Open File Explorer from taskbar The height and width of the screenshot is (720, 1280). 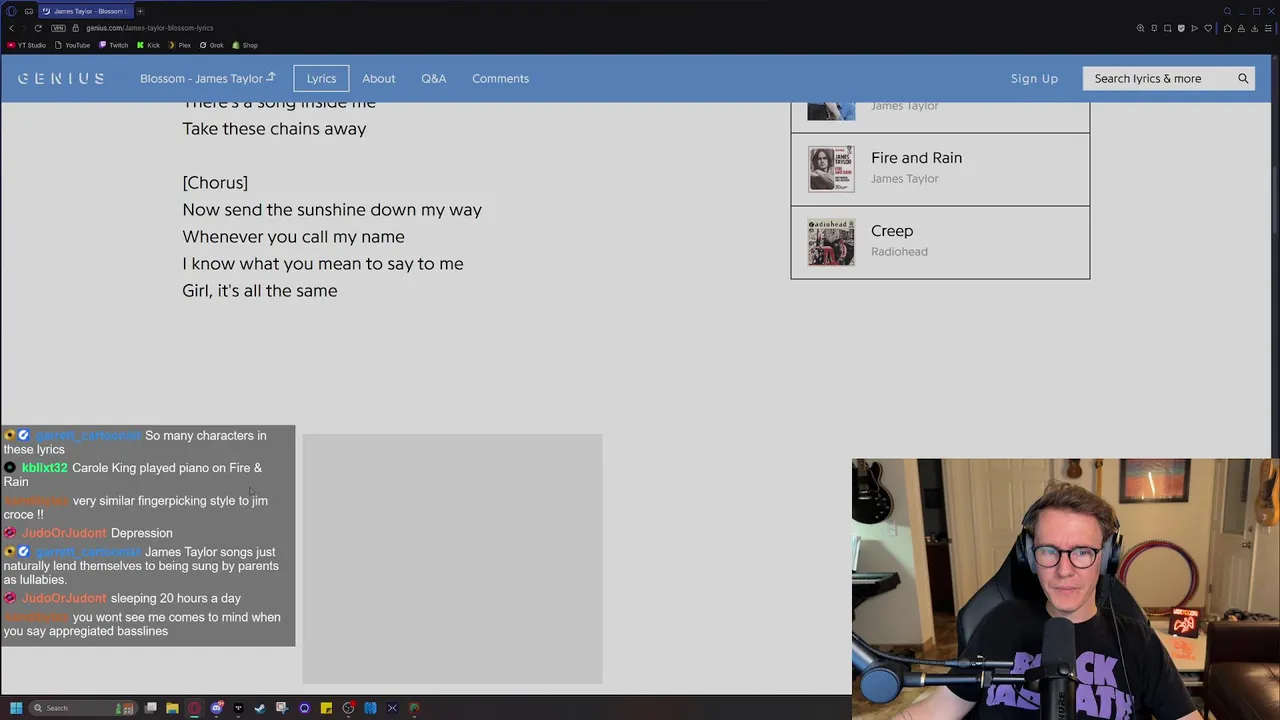172,708
